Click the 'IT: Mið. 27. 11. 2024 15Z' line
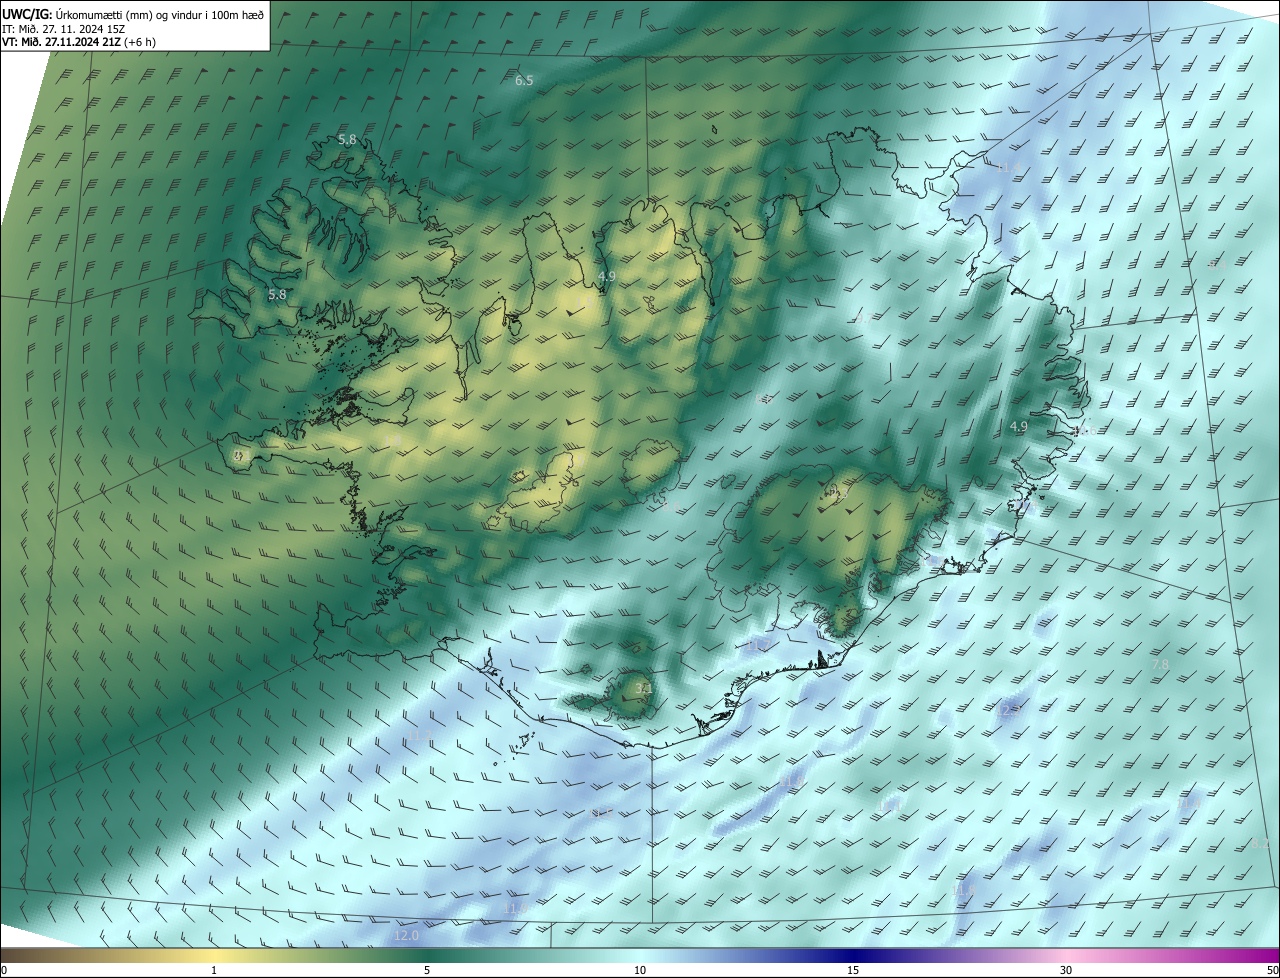The height and width of the screenshot is (978, 1280). click(63, 28)
